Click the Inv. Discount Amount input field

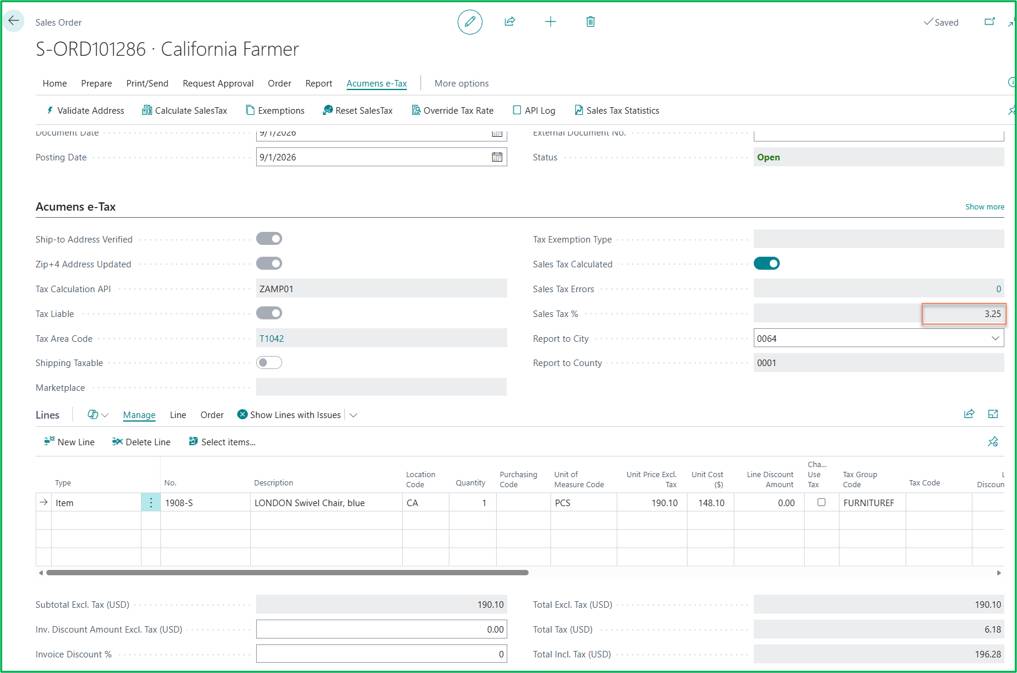pyautogui.click(x=381, y=629)
